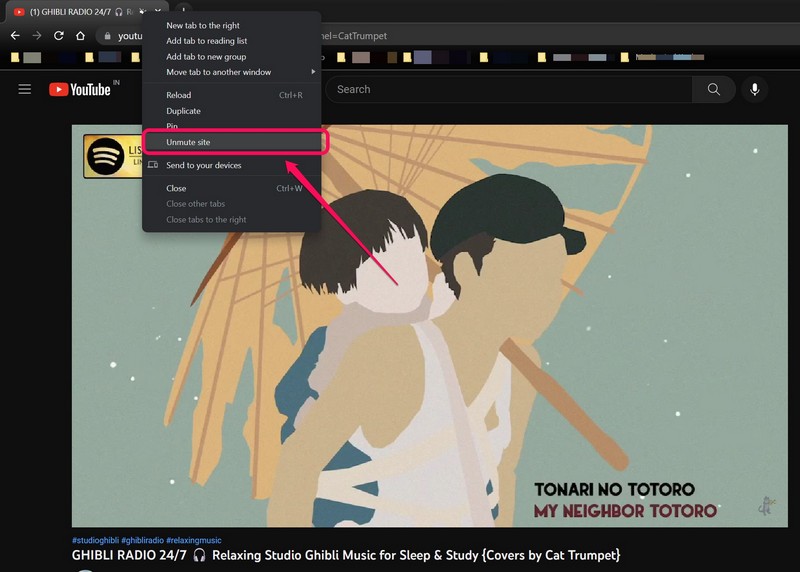
Task: Click the browser back arrow
Action: tap(15, 36)
